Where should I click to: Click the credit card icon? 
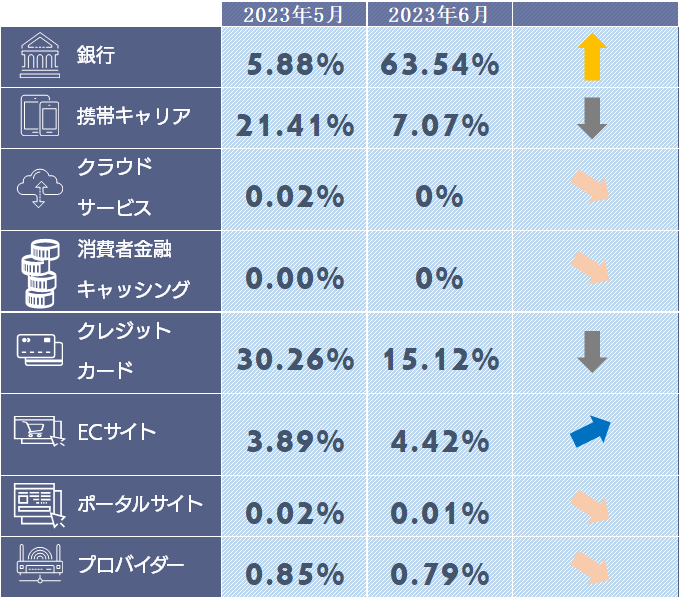[x=40, y=349]
